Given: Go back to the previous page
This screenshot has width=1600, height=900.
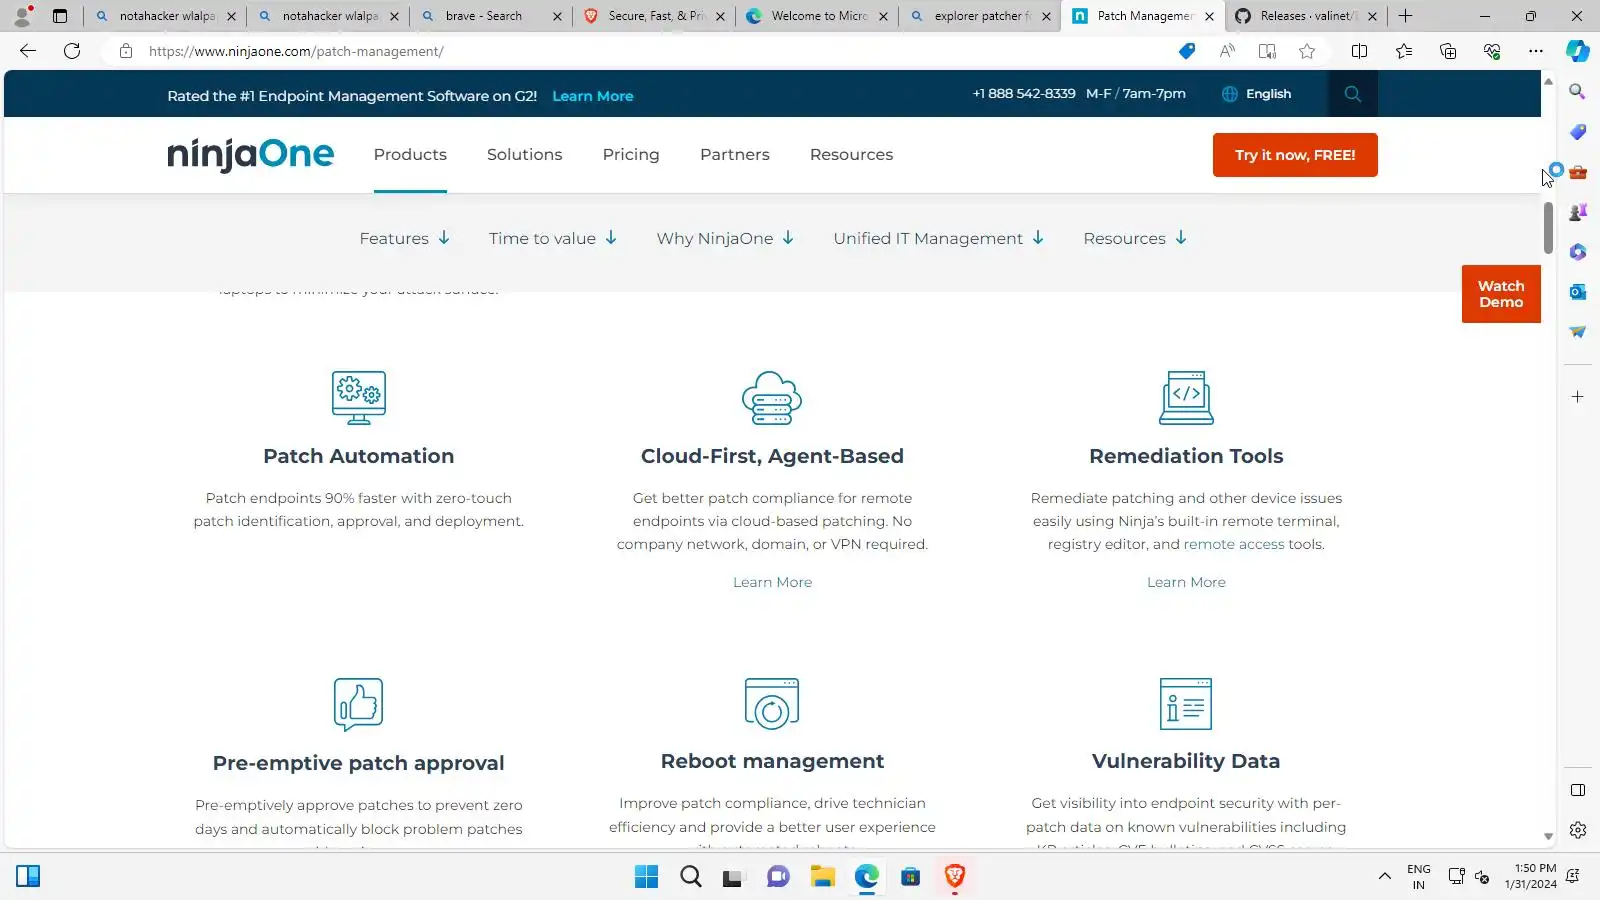Looking at the screenshot, I should pyautogui.click(x=28, y=51).
